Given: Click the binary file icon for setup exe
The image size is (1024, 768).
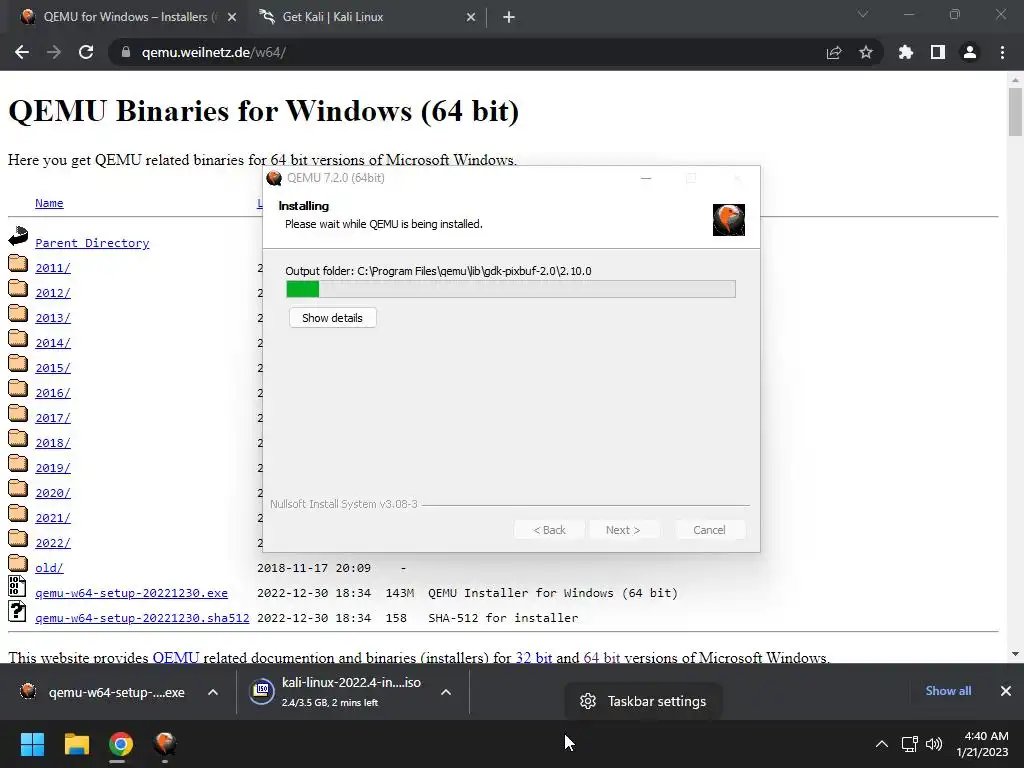Looking at the screenshot, I should (x=17, y=586).
